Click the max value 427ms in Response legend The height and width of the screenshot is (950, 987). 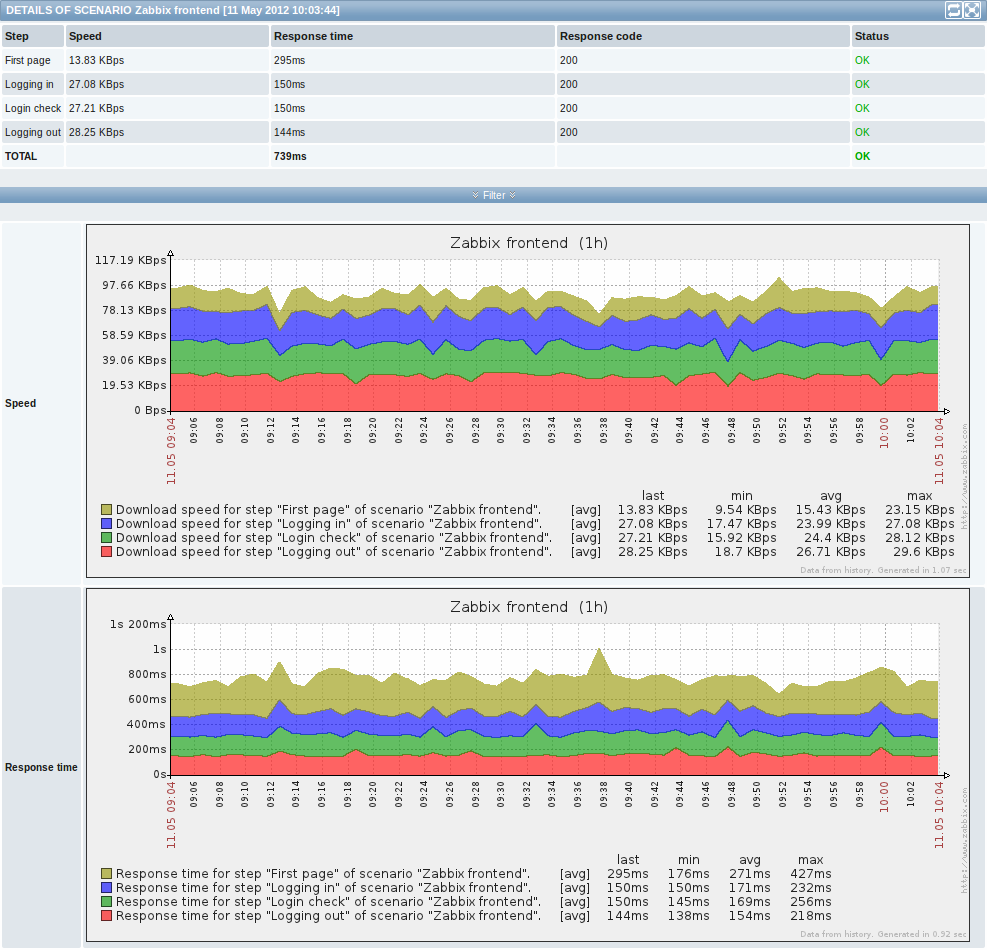(x=811, y=873)
